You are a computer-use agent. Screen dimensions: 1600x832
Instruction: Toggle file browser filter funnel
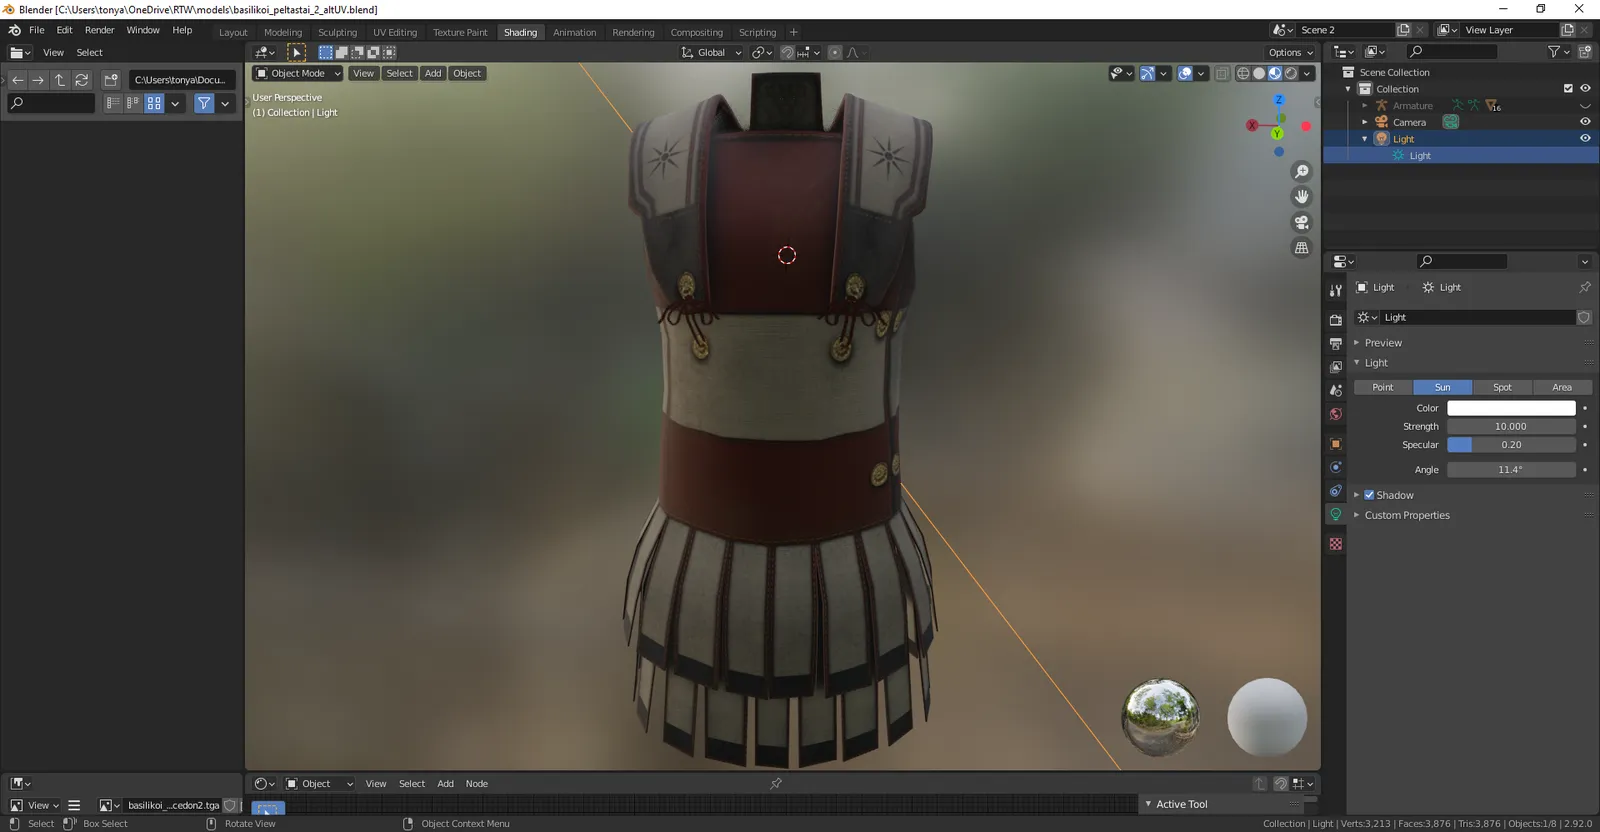click(x=204, y=103)
